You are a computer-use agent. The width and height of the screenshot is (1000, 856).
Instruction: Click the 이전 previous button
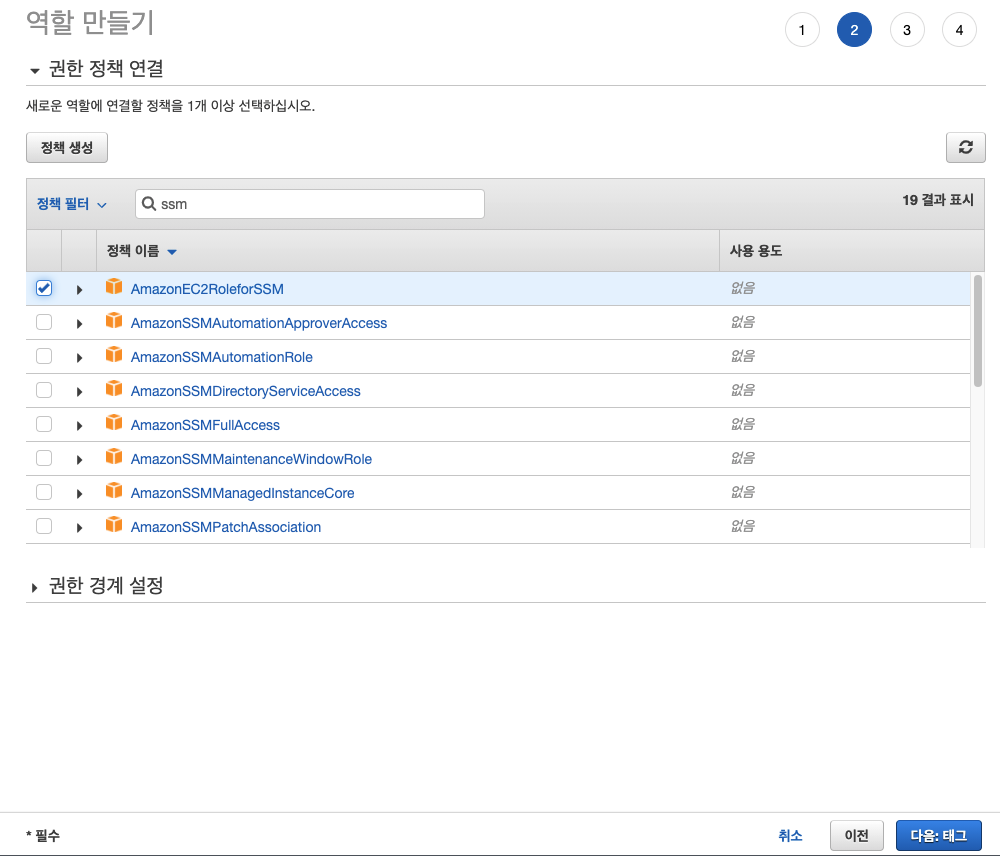857,836
